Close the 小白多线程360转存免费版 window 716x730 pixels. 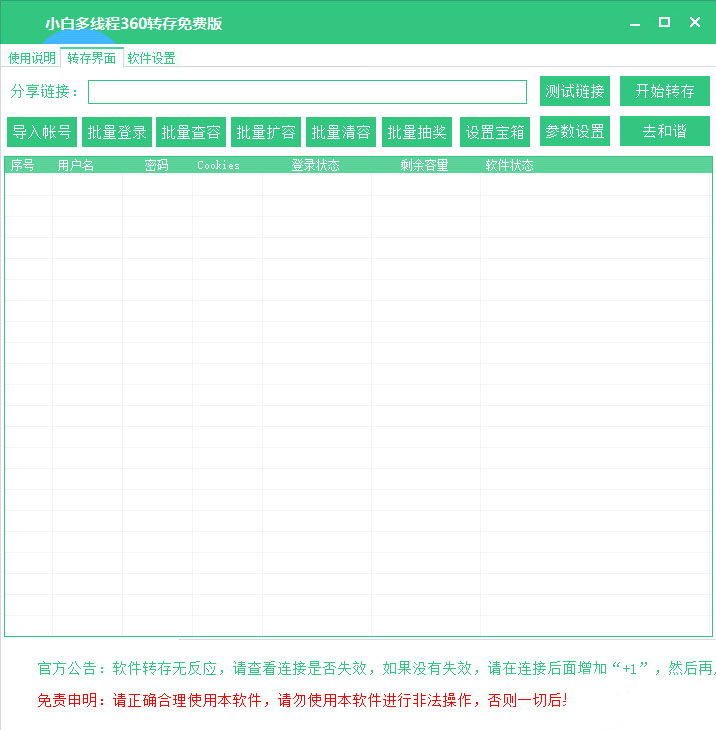pos(695,22)
